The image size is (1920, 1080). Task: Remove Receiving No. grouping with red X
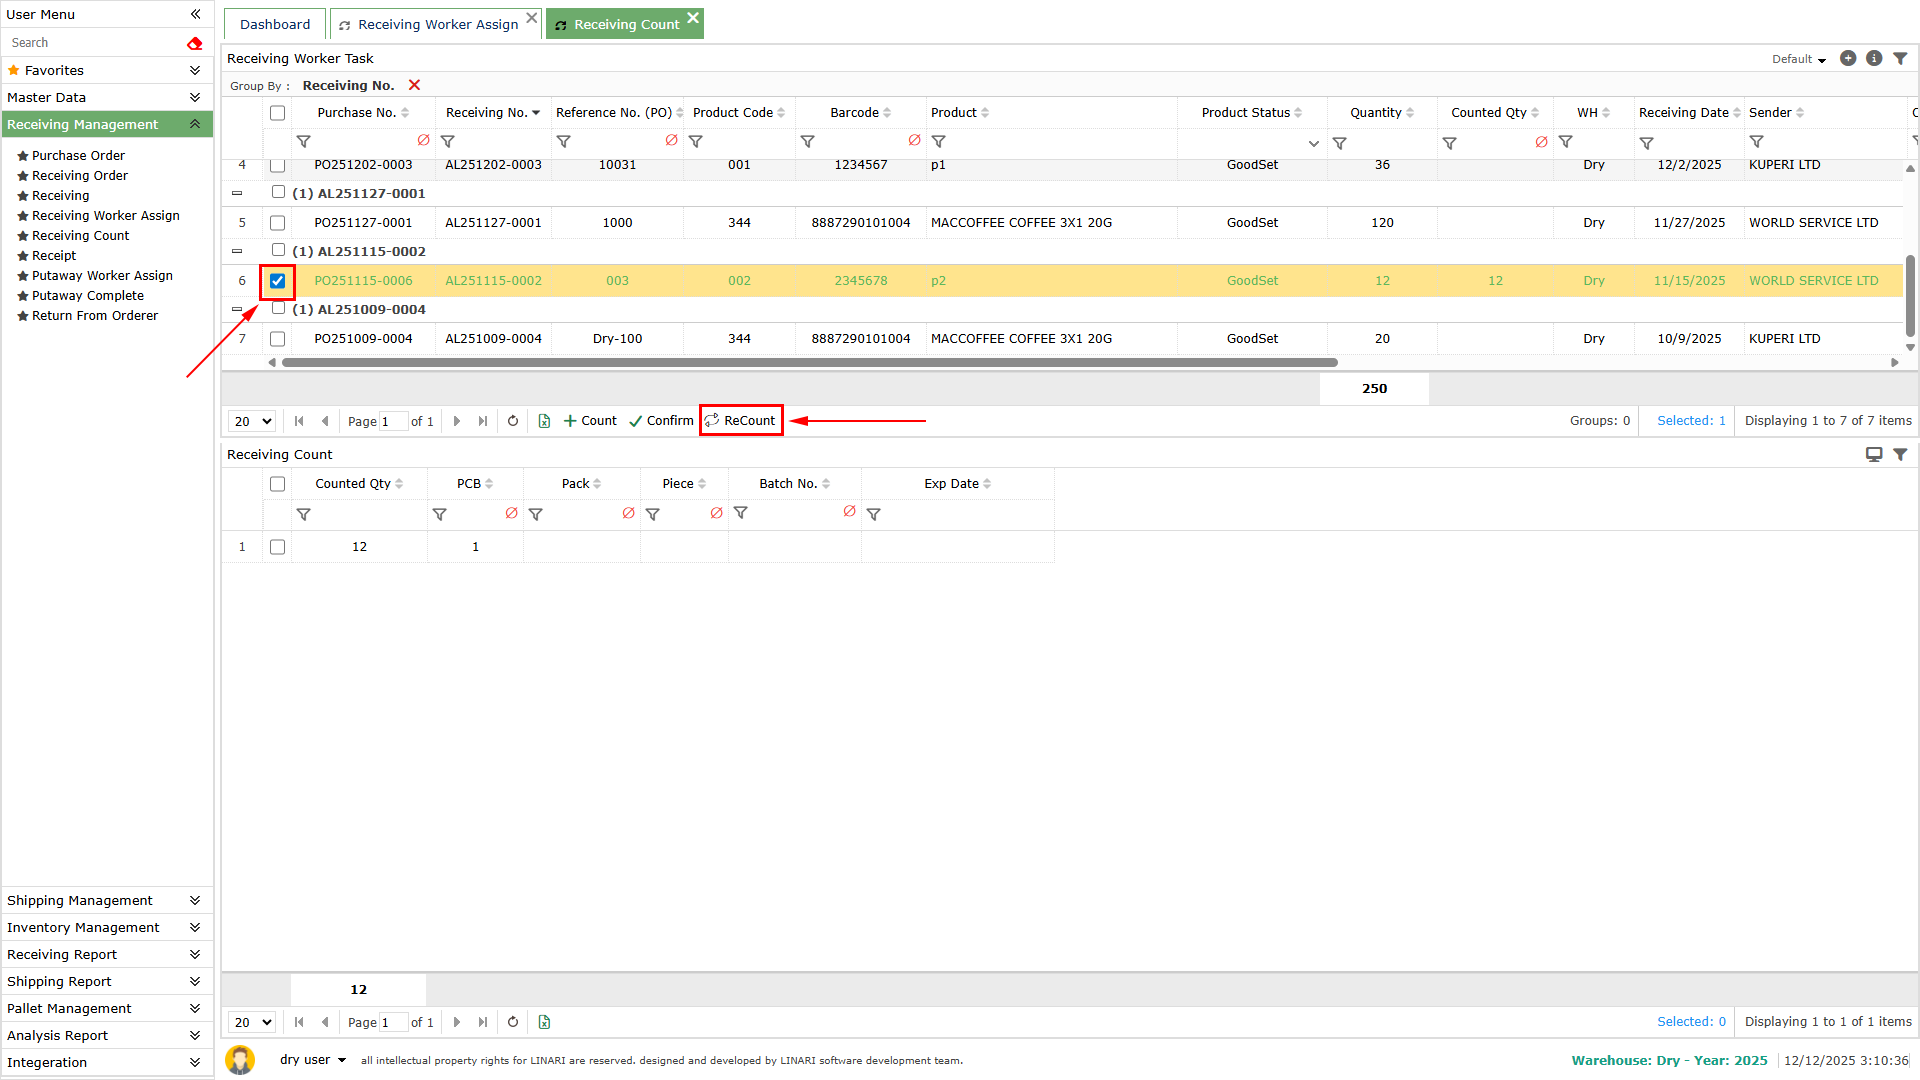point(414,86)
